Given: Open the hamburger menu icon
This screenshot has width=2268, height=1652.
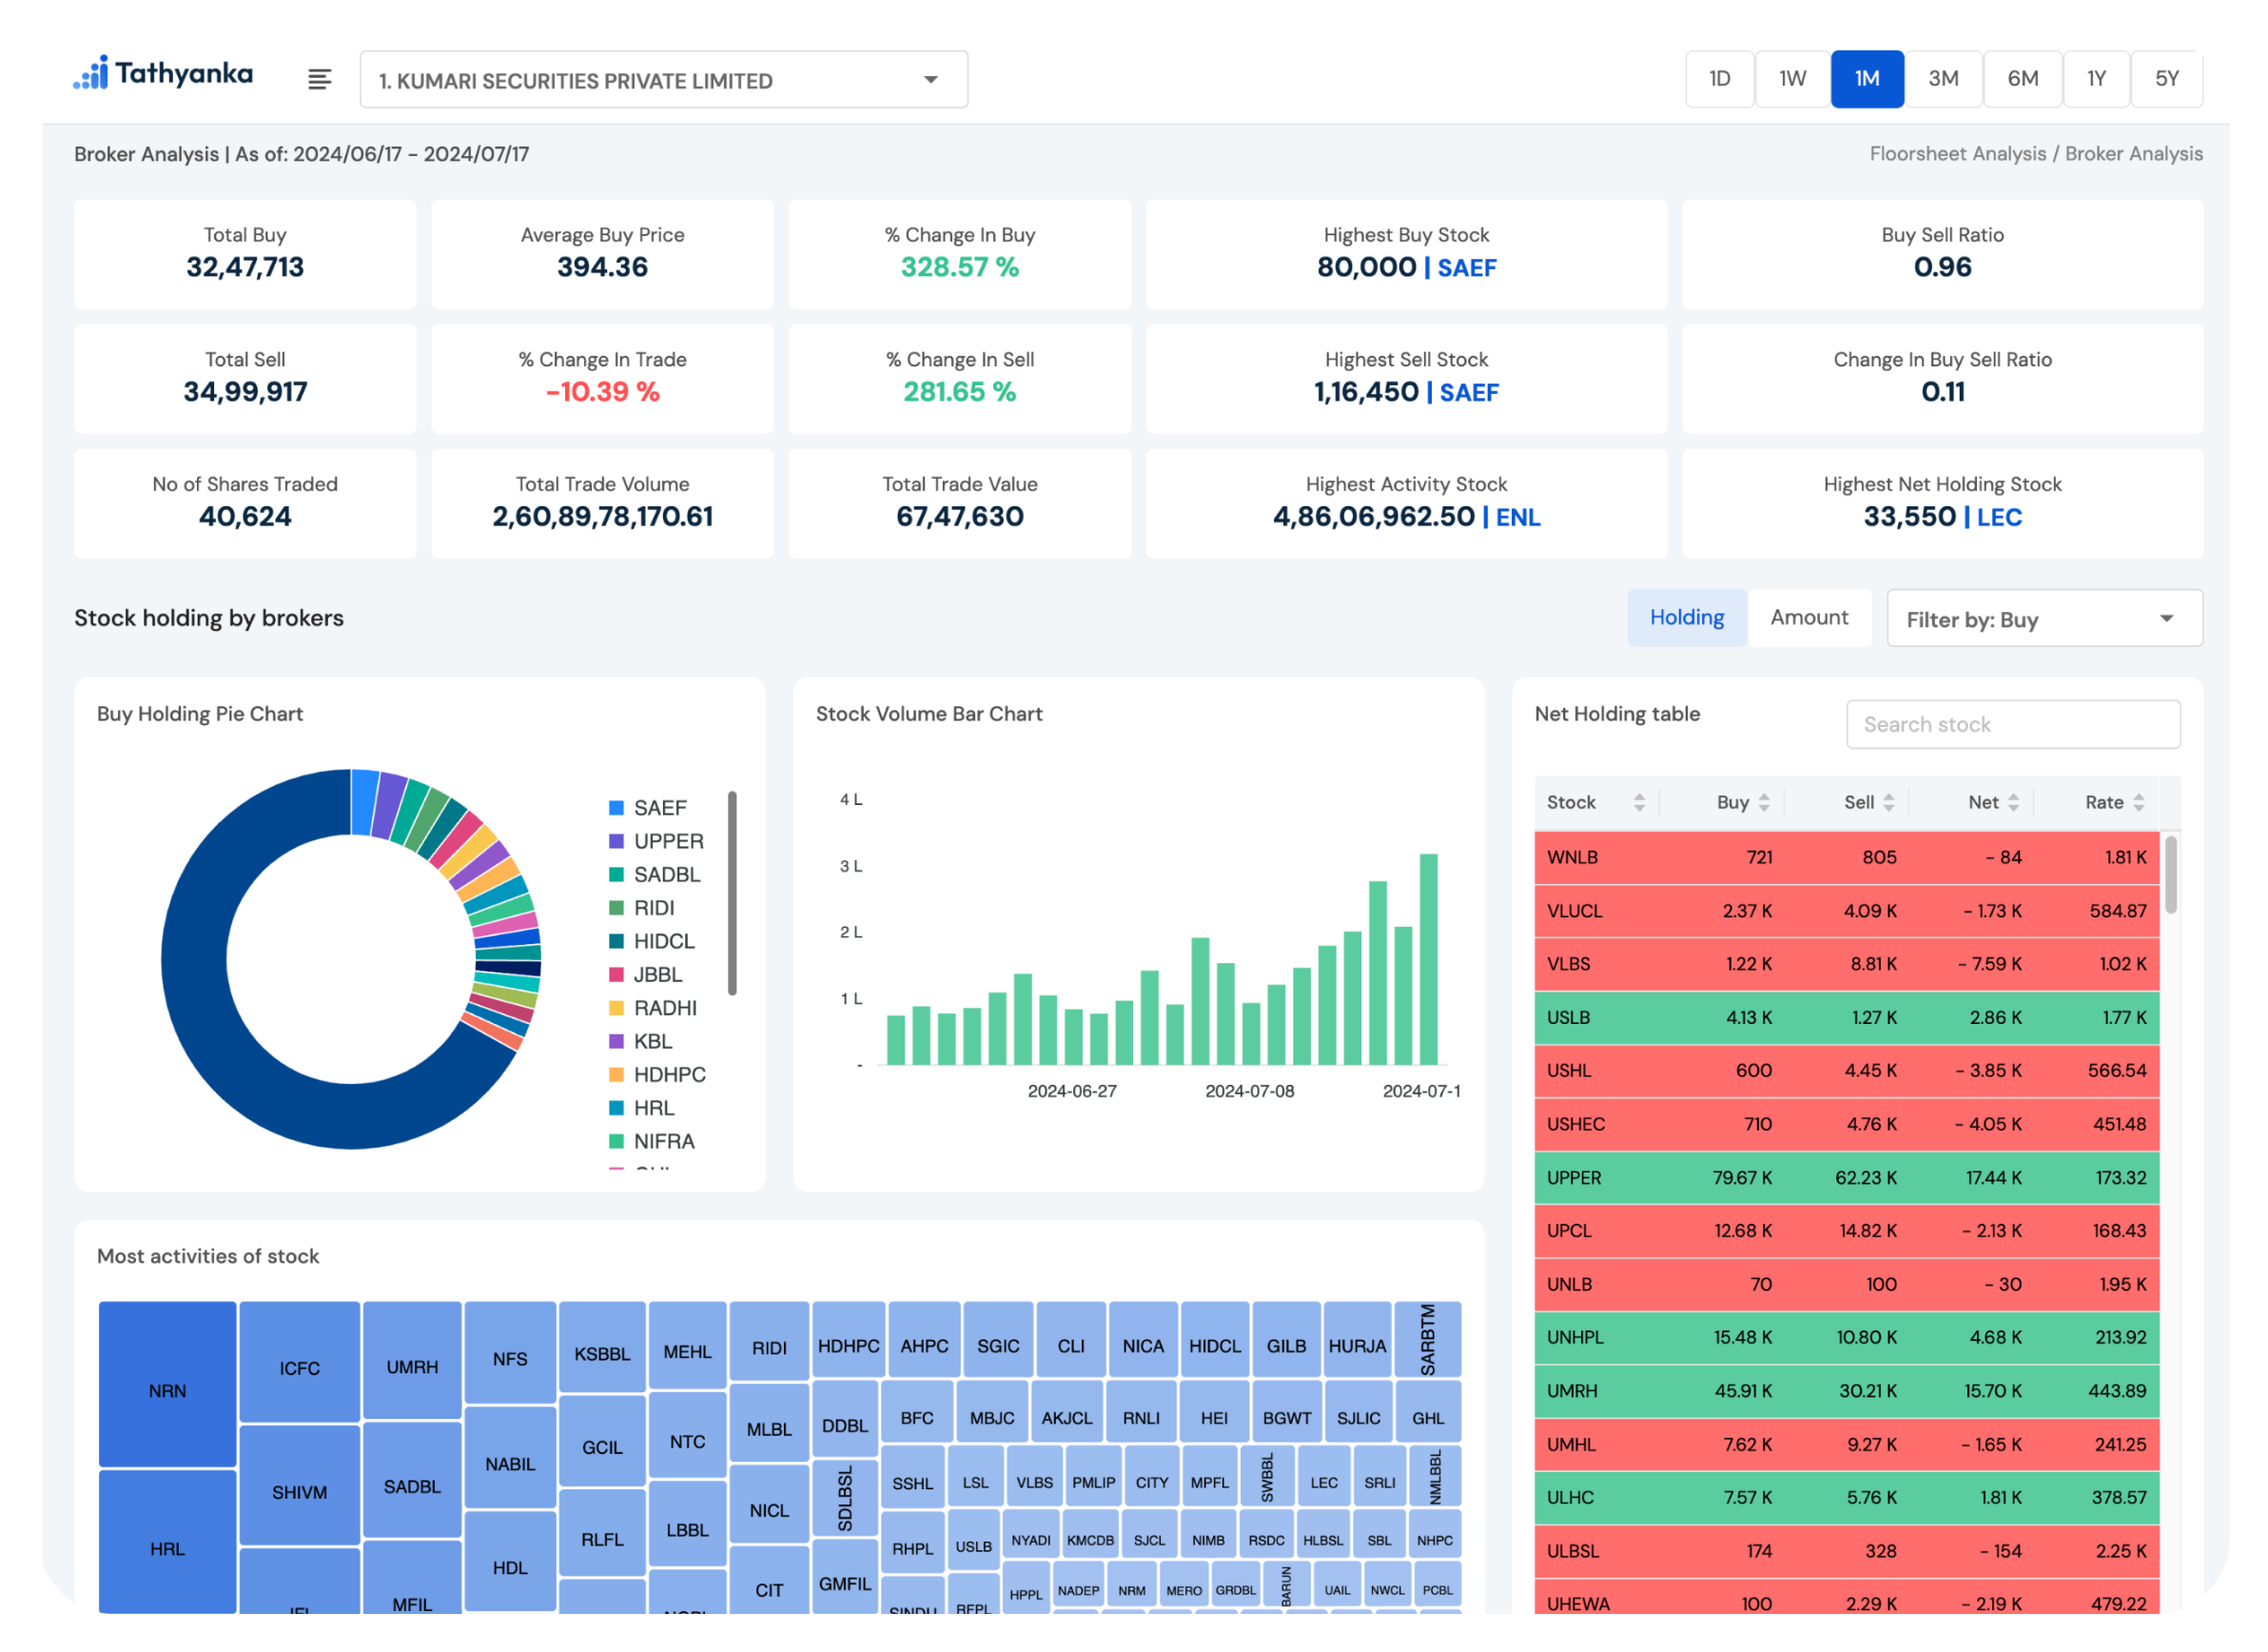Looking at the screenshot, I should click(319, 79).
